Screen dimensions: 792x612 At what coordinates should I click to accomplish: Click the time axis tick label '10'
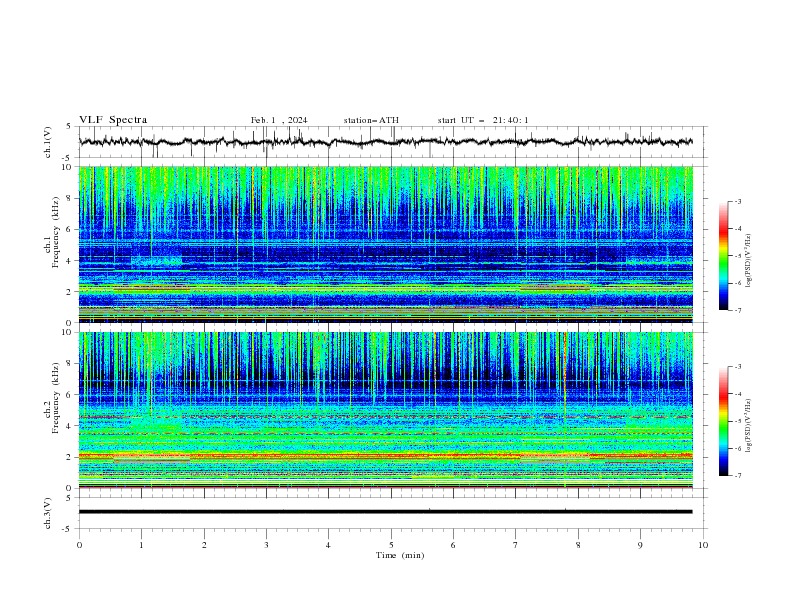click(x=703, y=545)
